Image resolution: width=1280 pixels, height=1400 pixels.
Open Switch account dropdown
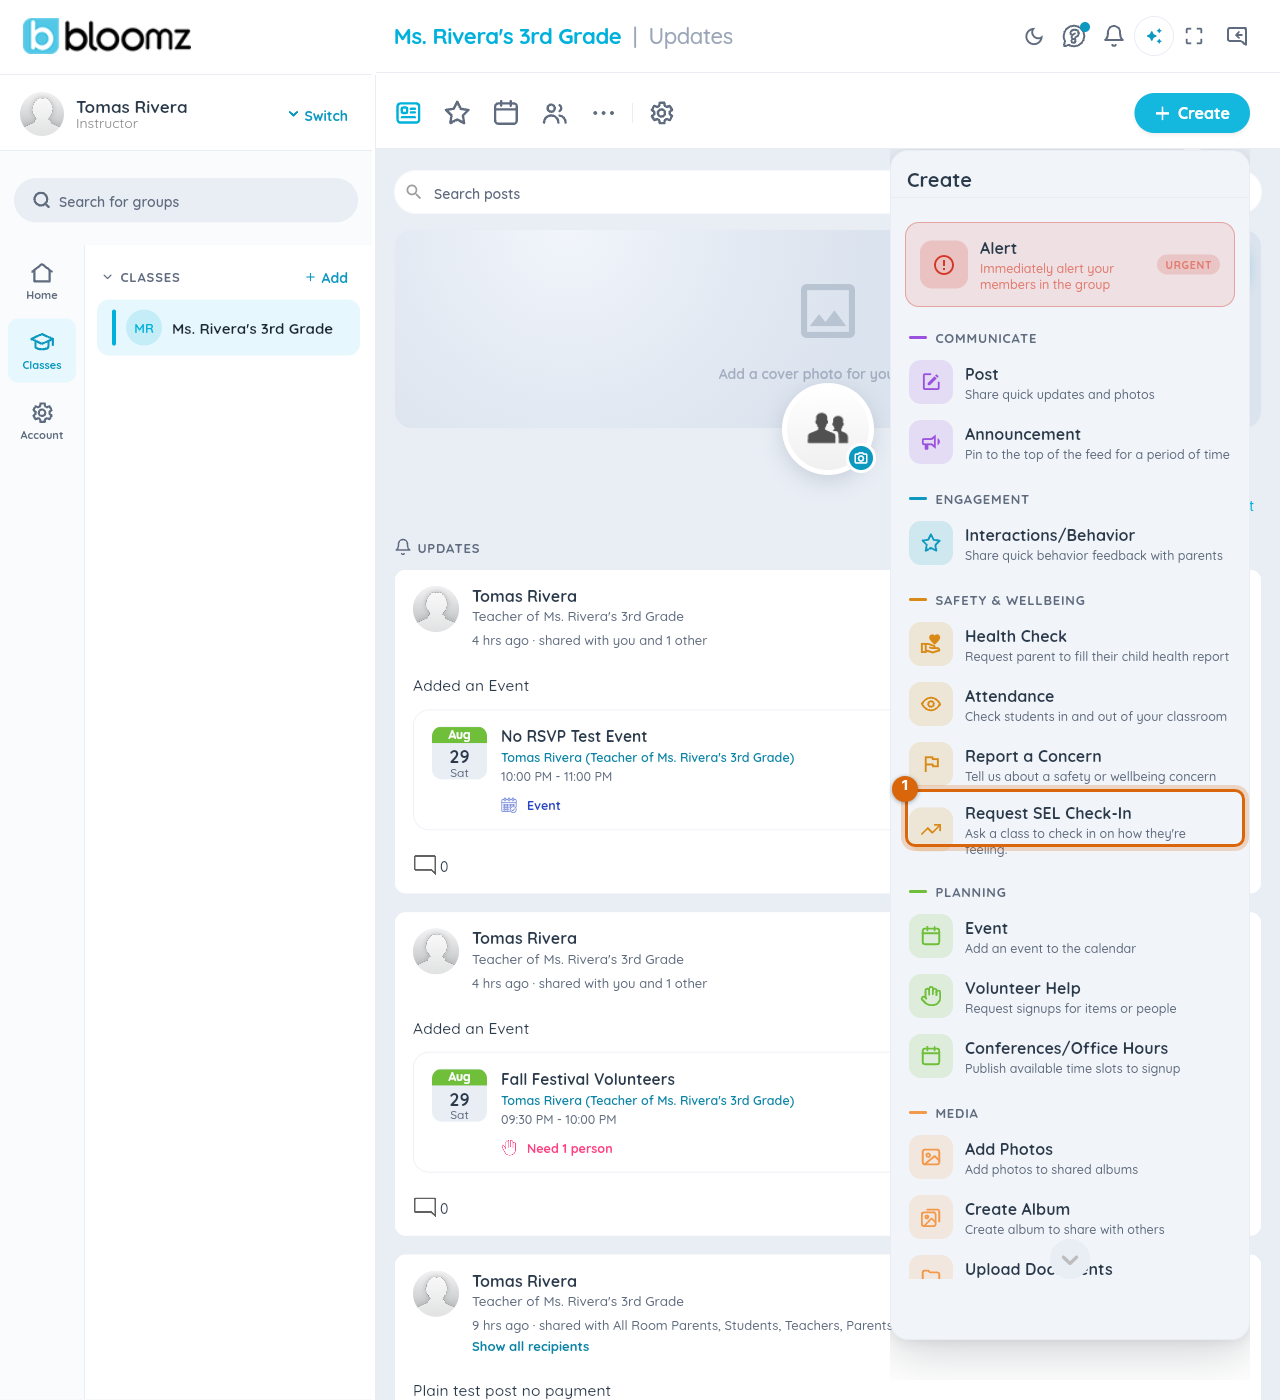(318, 115)
